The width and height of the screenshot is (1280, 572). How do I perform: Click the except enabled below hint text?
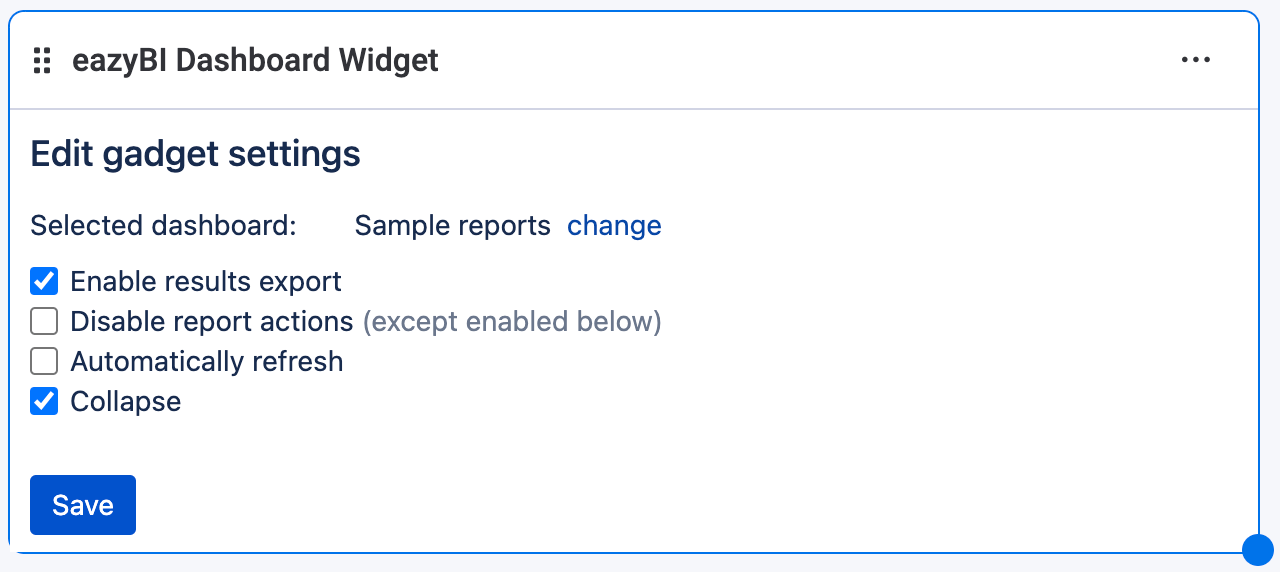click(x=512, y=322)
